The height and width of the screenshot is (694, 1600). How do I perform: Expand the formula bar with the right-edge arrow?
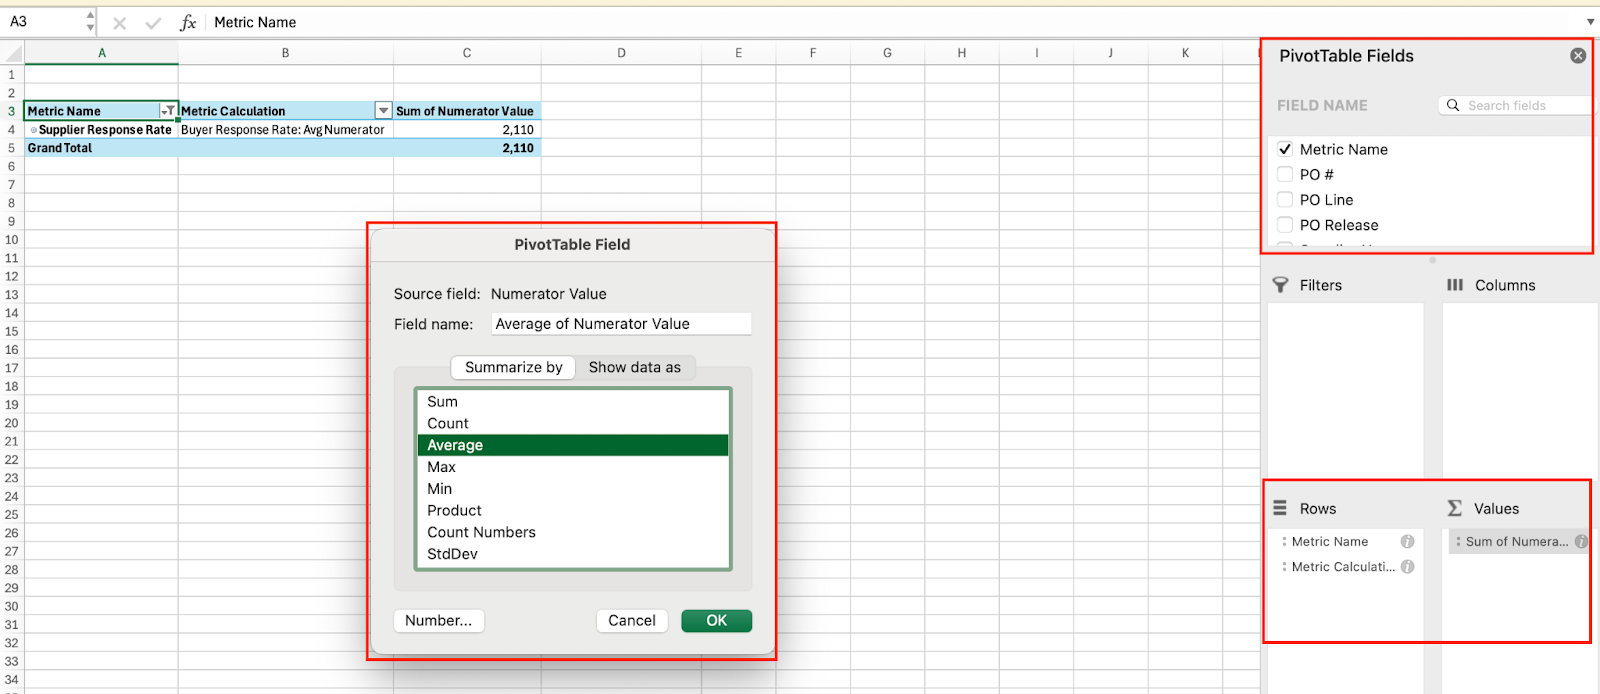(1590, 22)
